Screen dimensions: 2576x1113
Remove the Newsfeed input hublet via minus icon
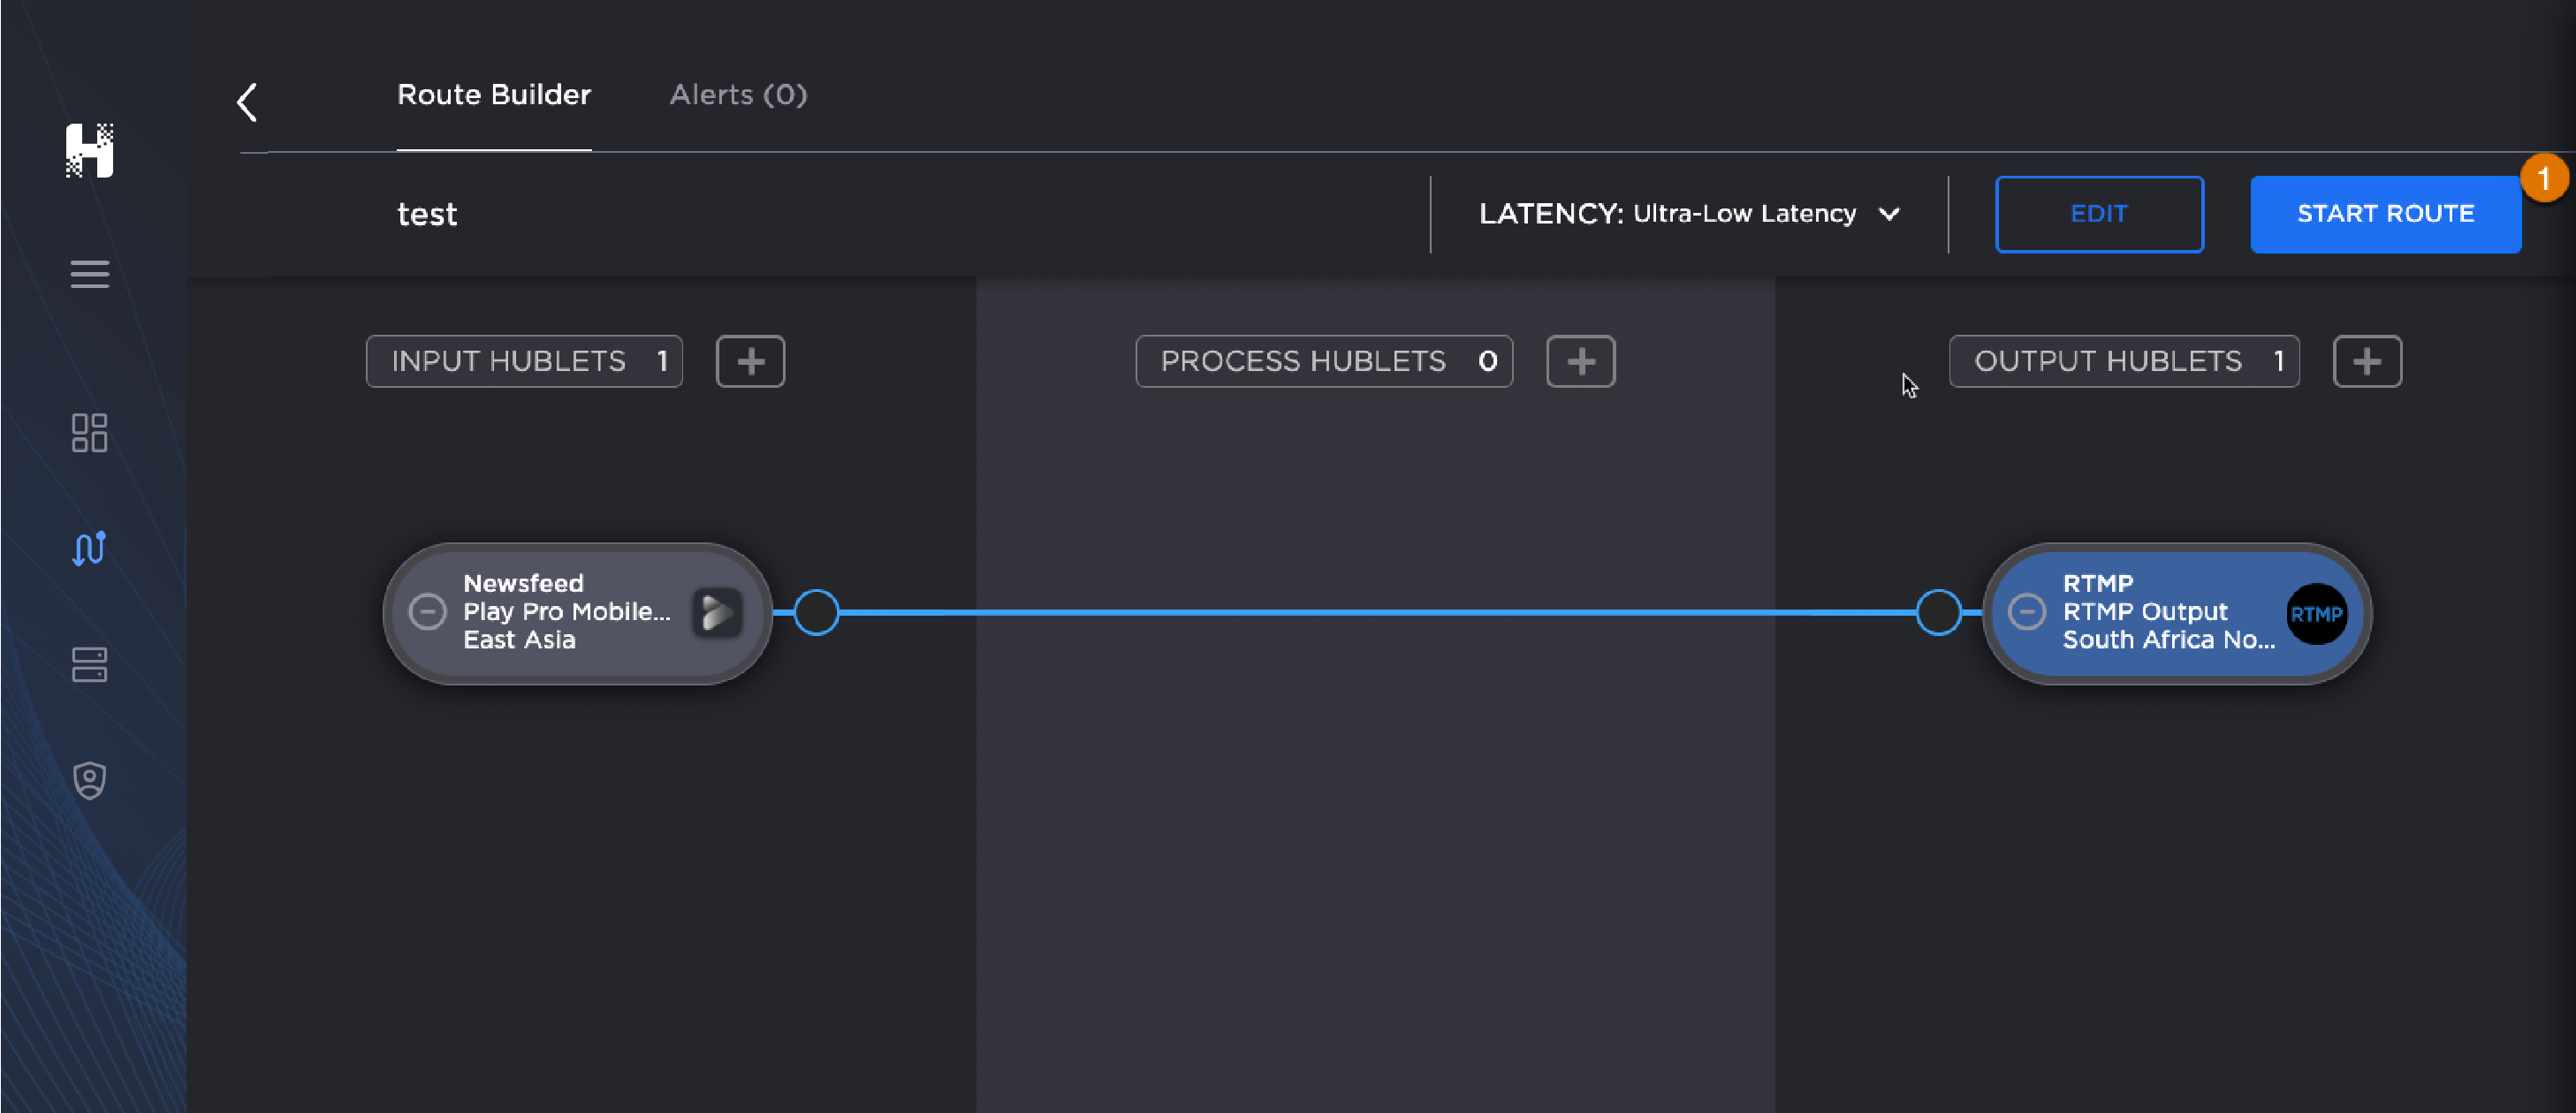(428, 612)
